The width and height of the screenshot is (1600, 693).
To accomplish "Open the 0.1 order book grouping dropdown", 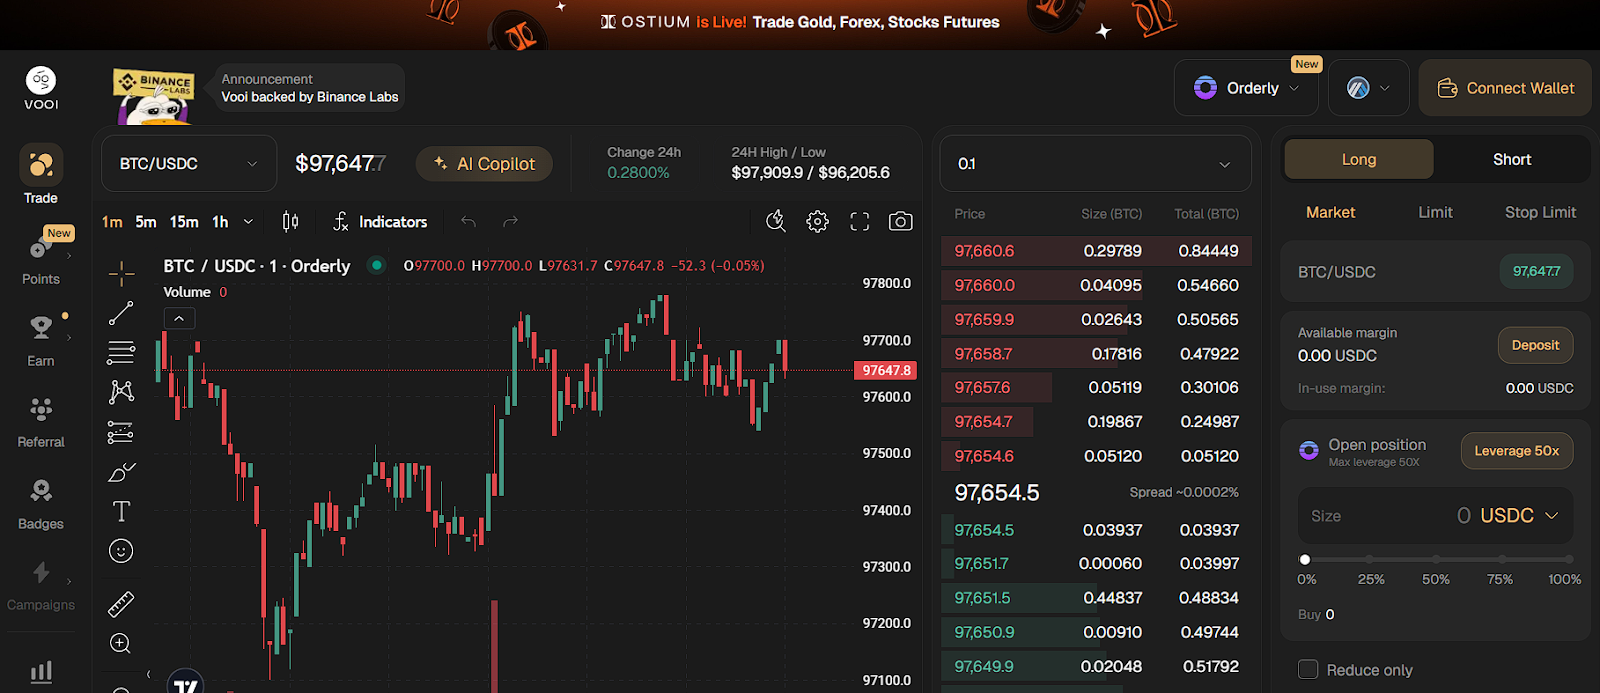I will coord(1096,164).
